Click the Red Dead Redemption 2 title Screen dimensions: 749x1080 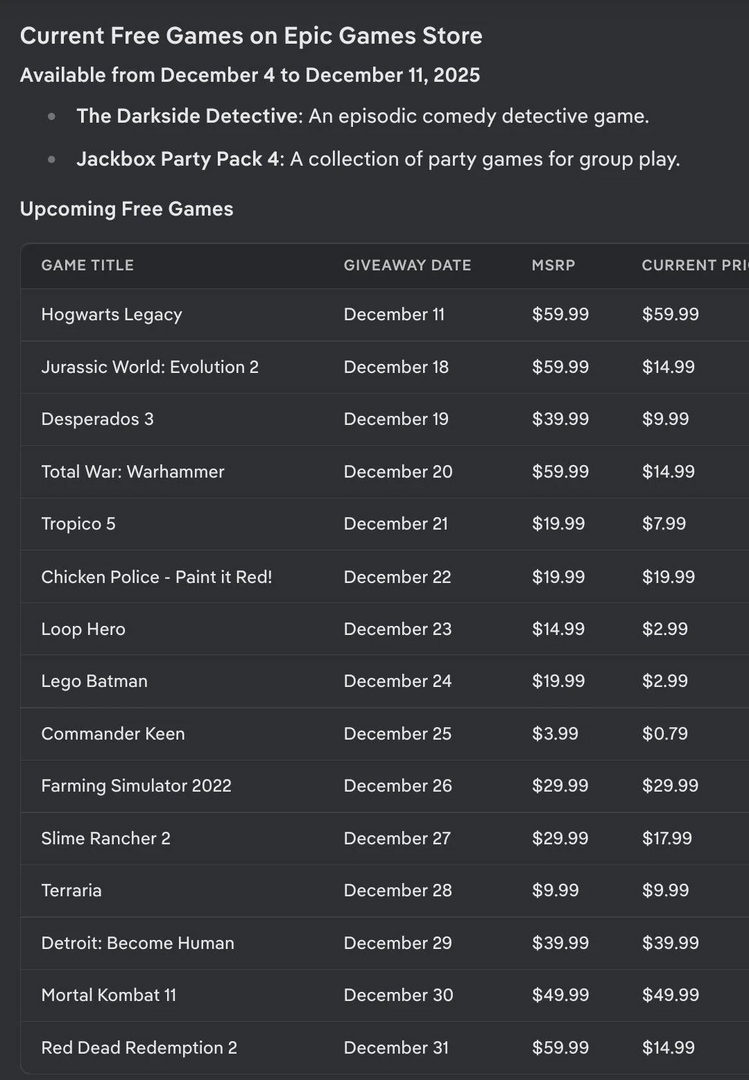tap(139, 1048)
